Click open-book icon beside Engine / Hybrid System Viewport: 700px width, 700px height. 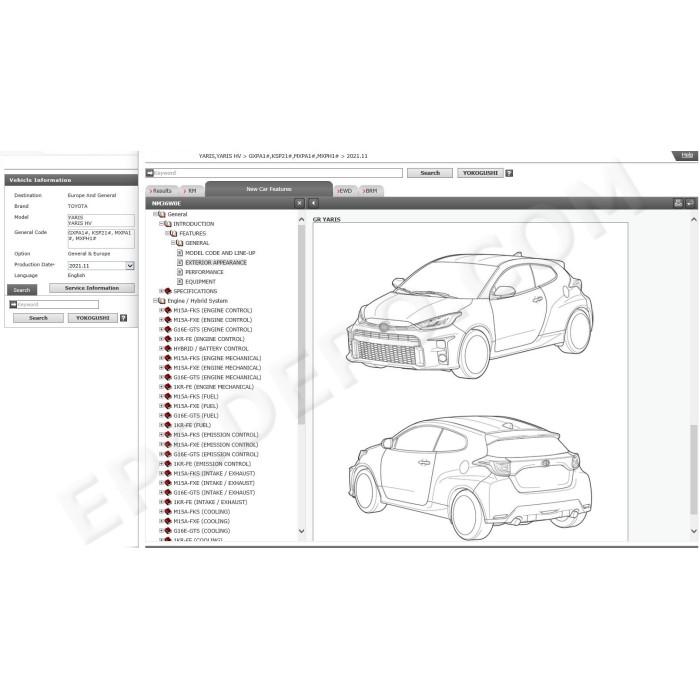click(x=162, y=301)
